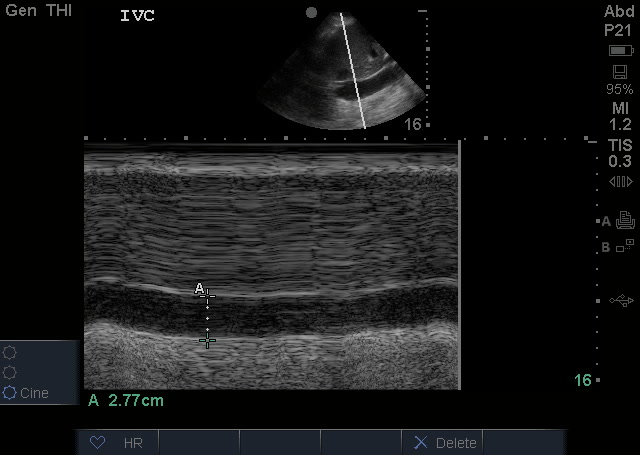Click the lower green caliper cross

207,341
